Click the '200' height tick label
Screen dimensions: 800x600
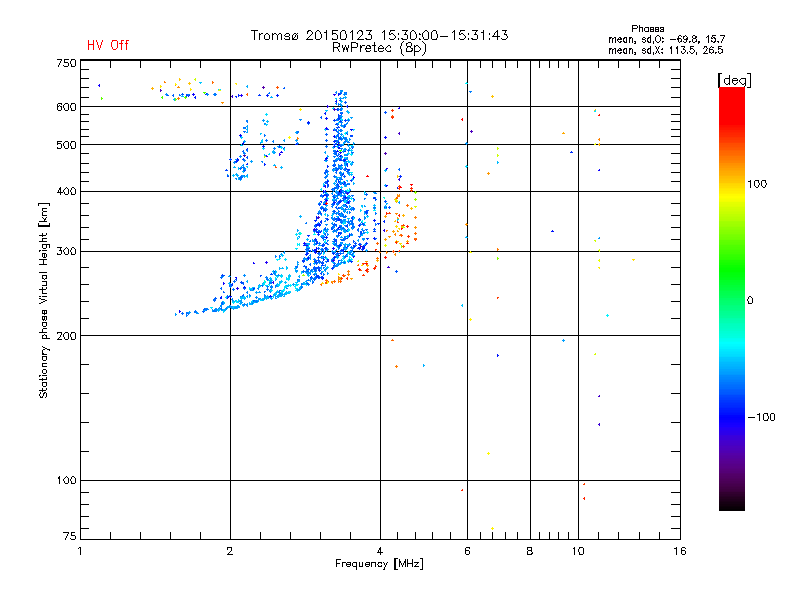(66, 336)
